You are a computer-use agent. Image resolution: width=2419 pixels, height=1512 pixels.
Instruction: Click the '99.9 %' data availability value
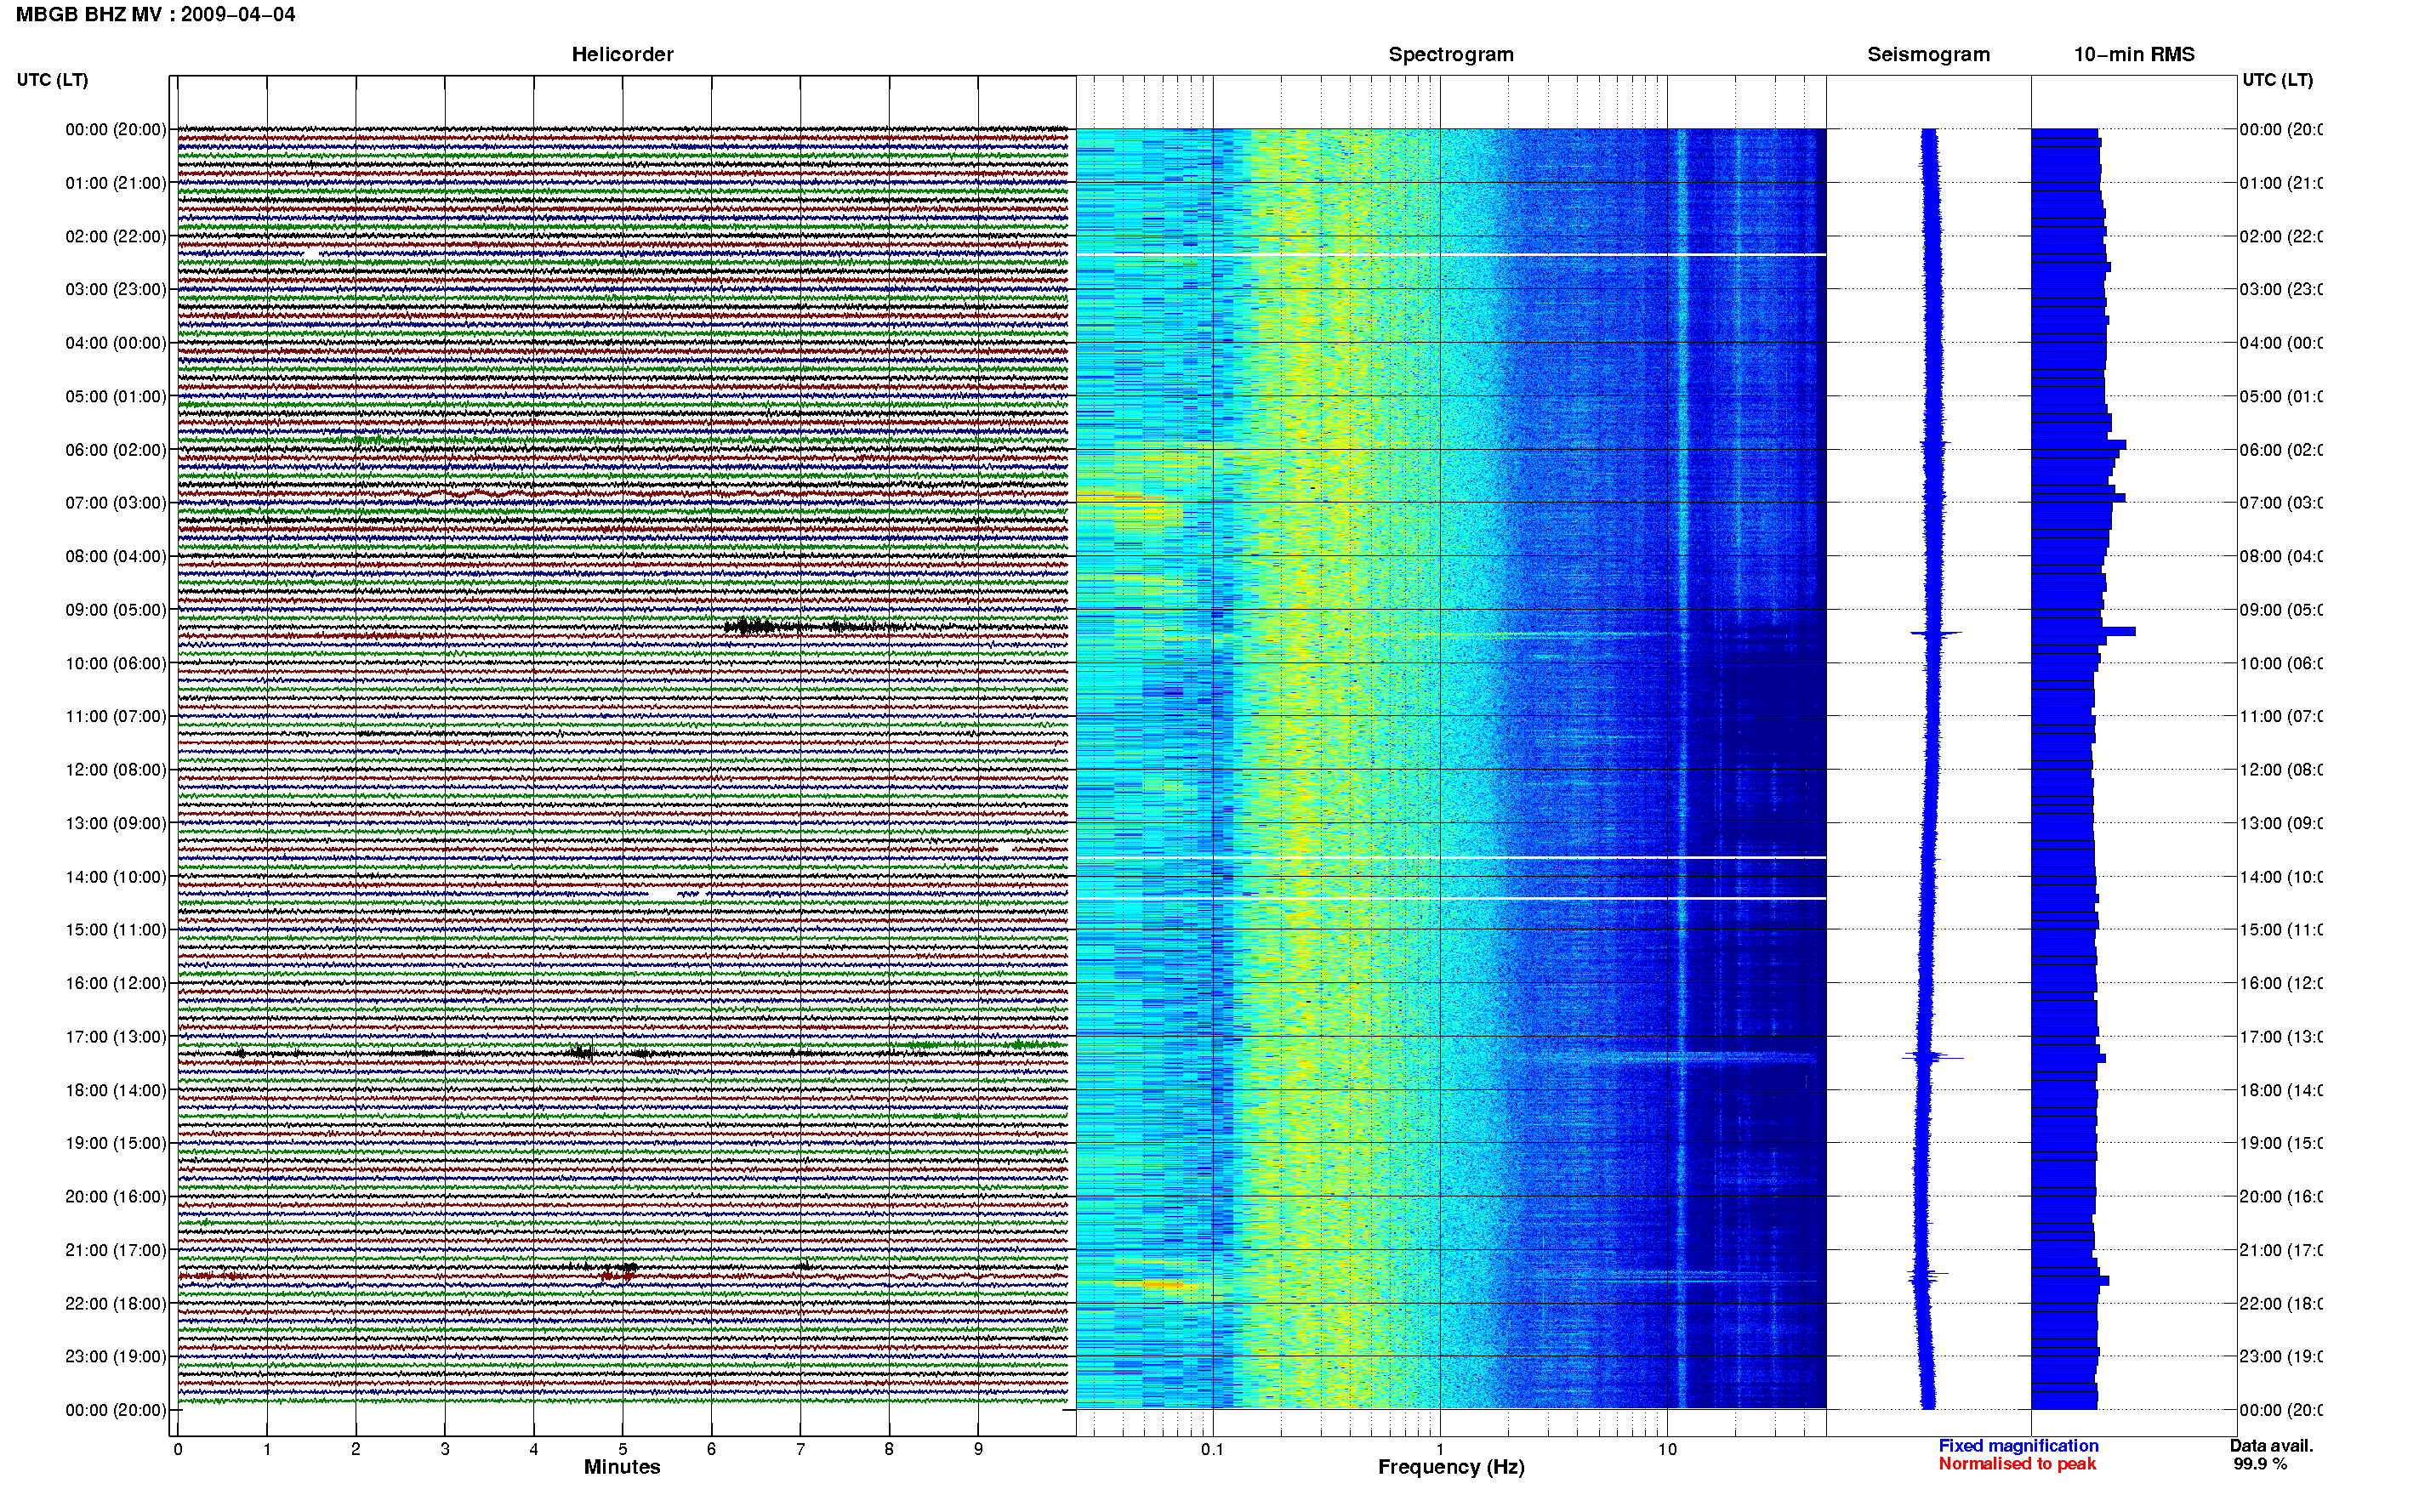tap(2260, 1464)
